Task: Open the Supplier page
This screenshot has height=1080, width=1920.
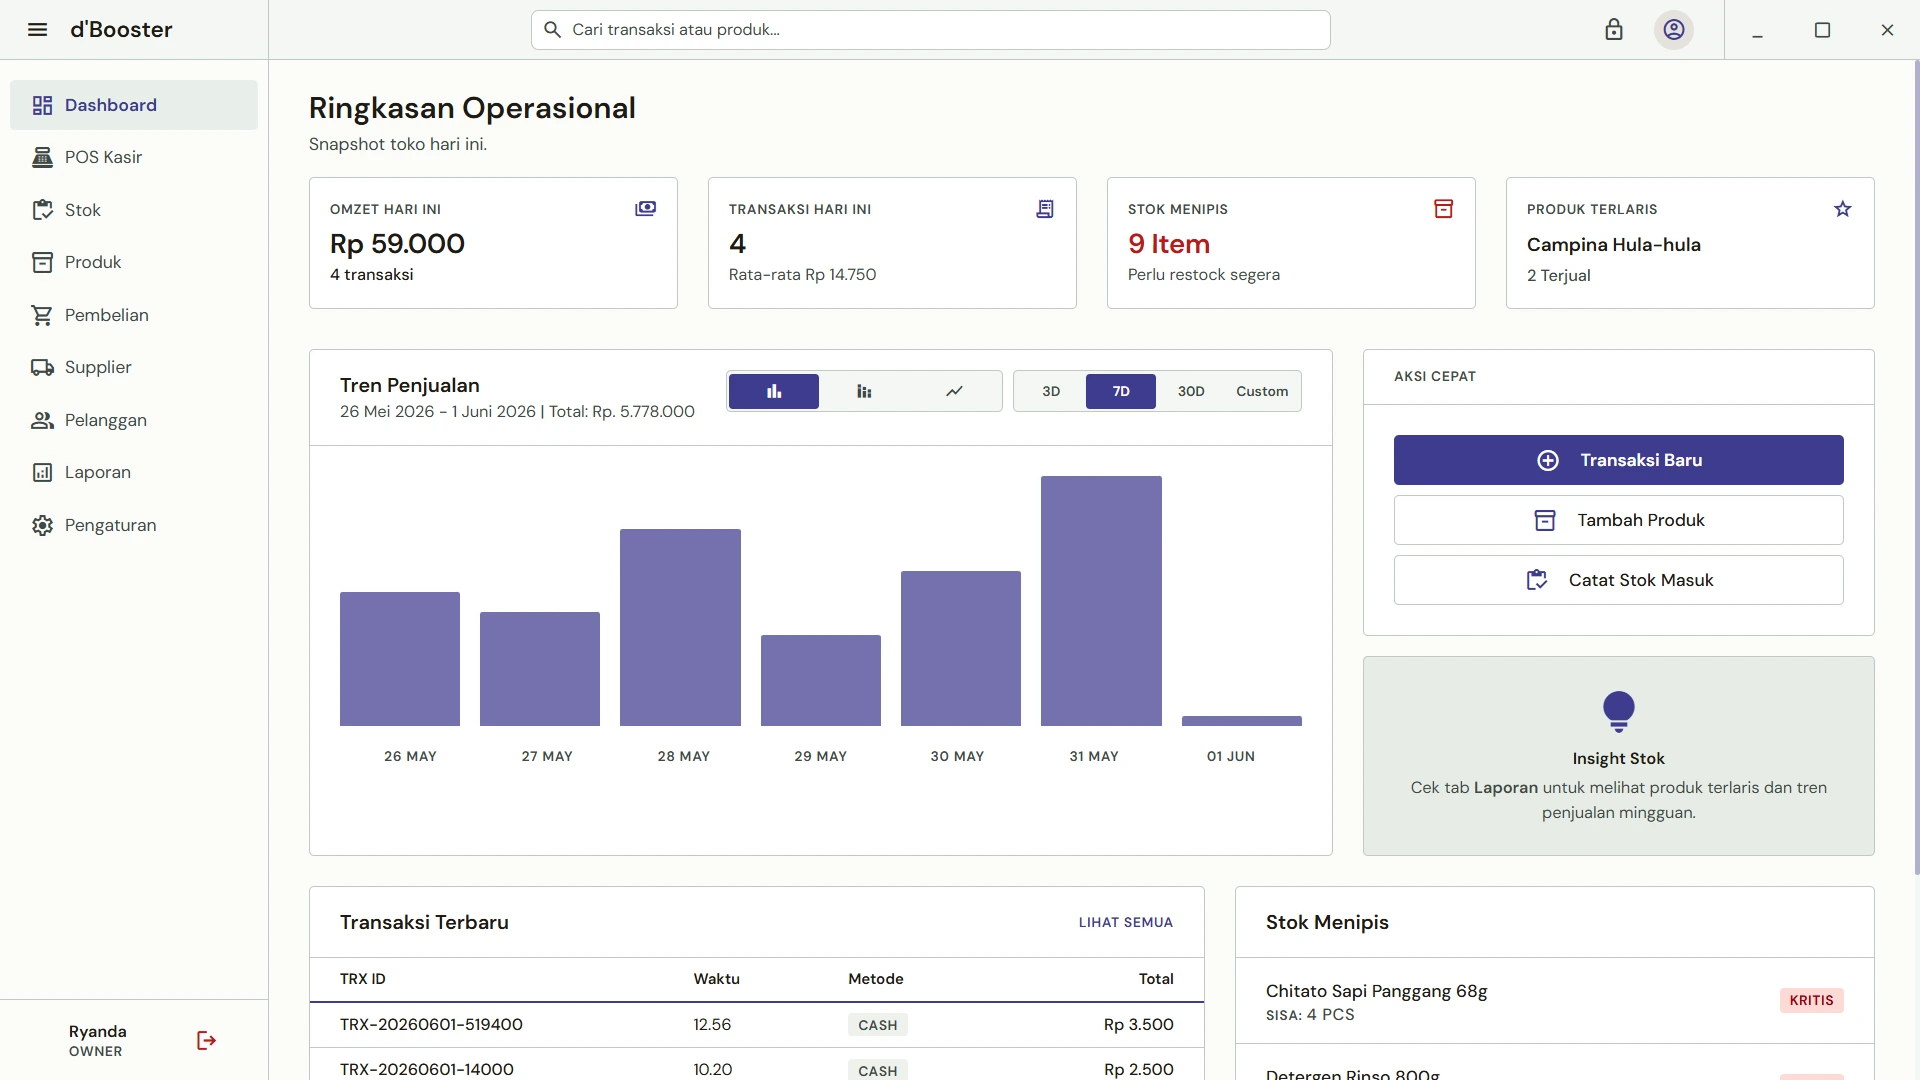Action: tap(134, 367)
